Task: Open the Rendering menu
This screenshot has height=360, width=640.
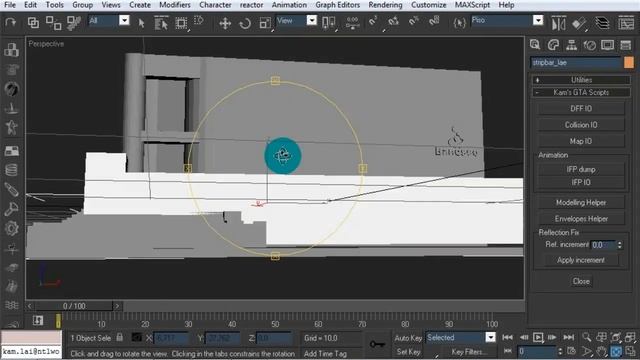Action: point(385,5)
